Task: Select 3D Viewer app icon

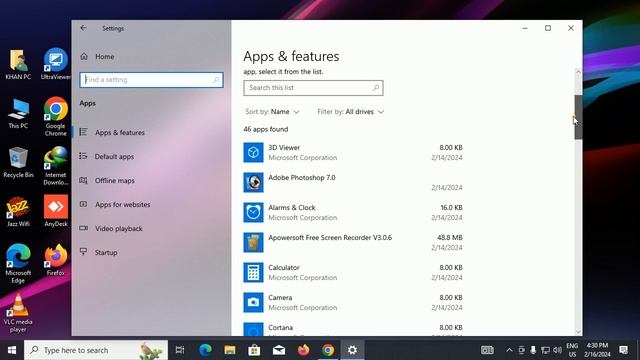Action: click(x=253, y=153)
